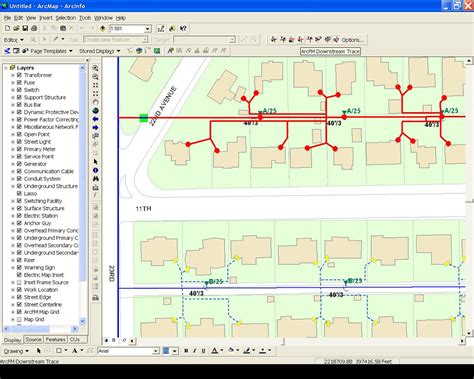Toggle the Fuse layer checkbox
This screenshot has height=379, width=474.
coord(19,82)
